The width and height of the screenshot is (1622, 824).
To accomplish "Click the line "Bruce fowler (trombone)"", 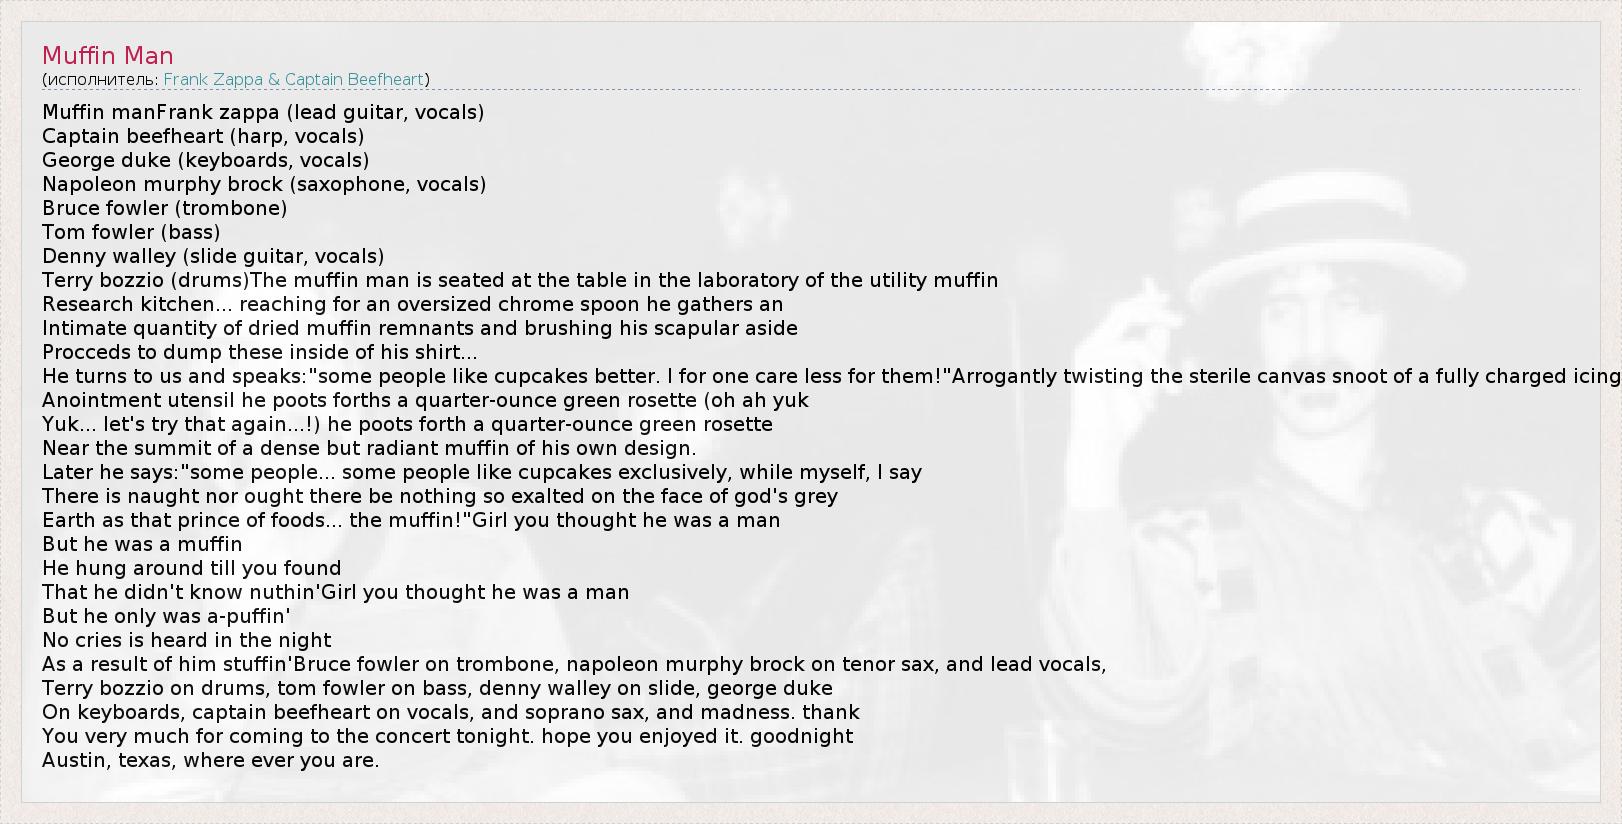I will 164,208.
